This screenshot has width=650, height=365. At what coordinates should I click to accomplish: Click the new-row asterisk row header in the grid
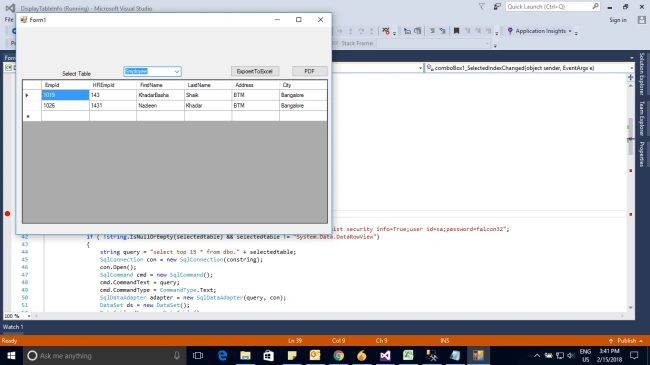click(x=32, y=117)
